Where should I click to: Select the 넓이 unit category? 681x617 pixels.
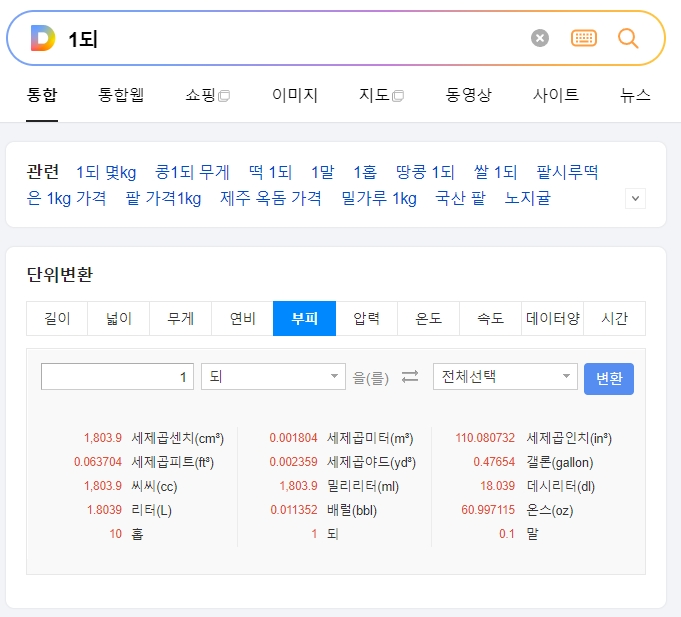[x=119, y=318]
